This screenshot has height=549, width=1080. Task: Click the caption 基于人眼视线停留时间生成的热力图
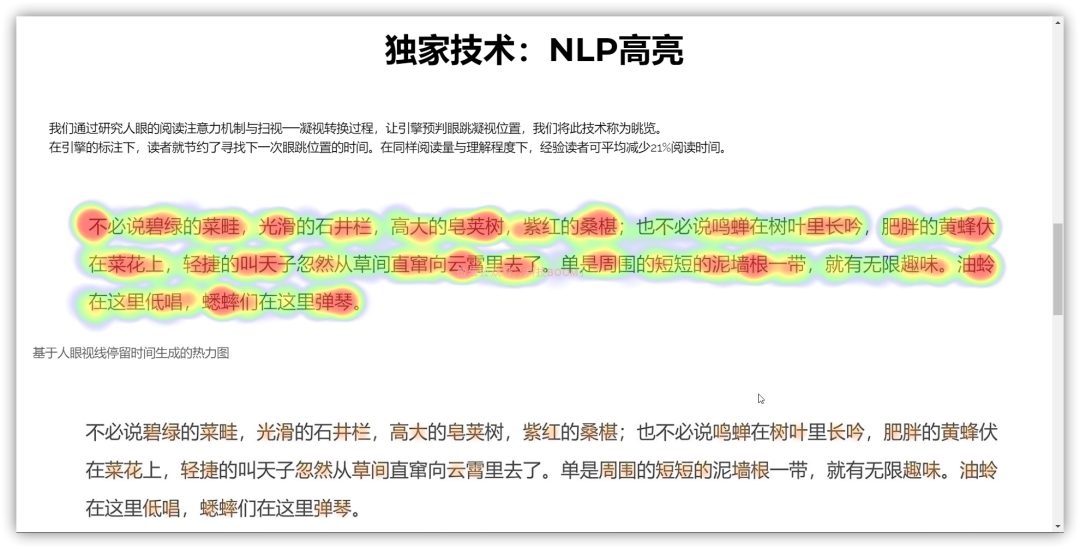[131, 353]
